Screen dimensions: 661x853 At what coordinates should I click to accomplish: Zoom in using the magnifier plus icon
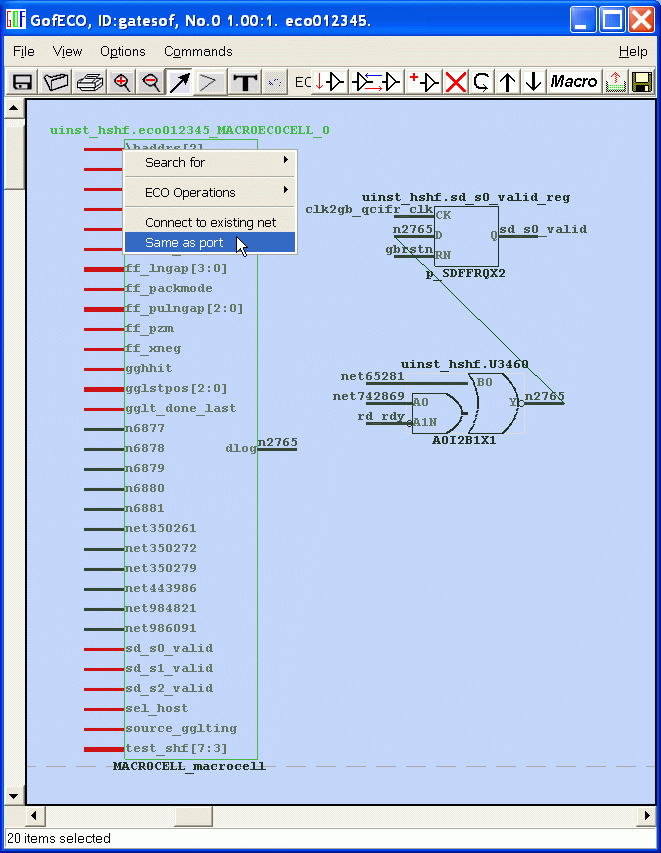[122, 82]
